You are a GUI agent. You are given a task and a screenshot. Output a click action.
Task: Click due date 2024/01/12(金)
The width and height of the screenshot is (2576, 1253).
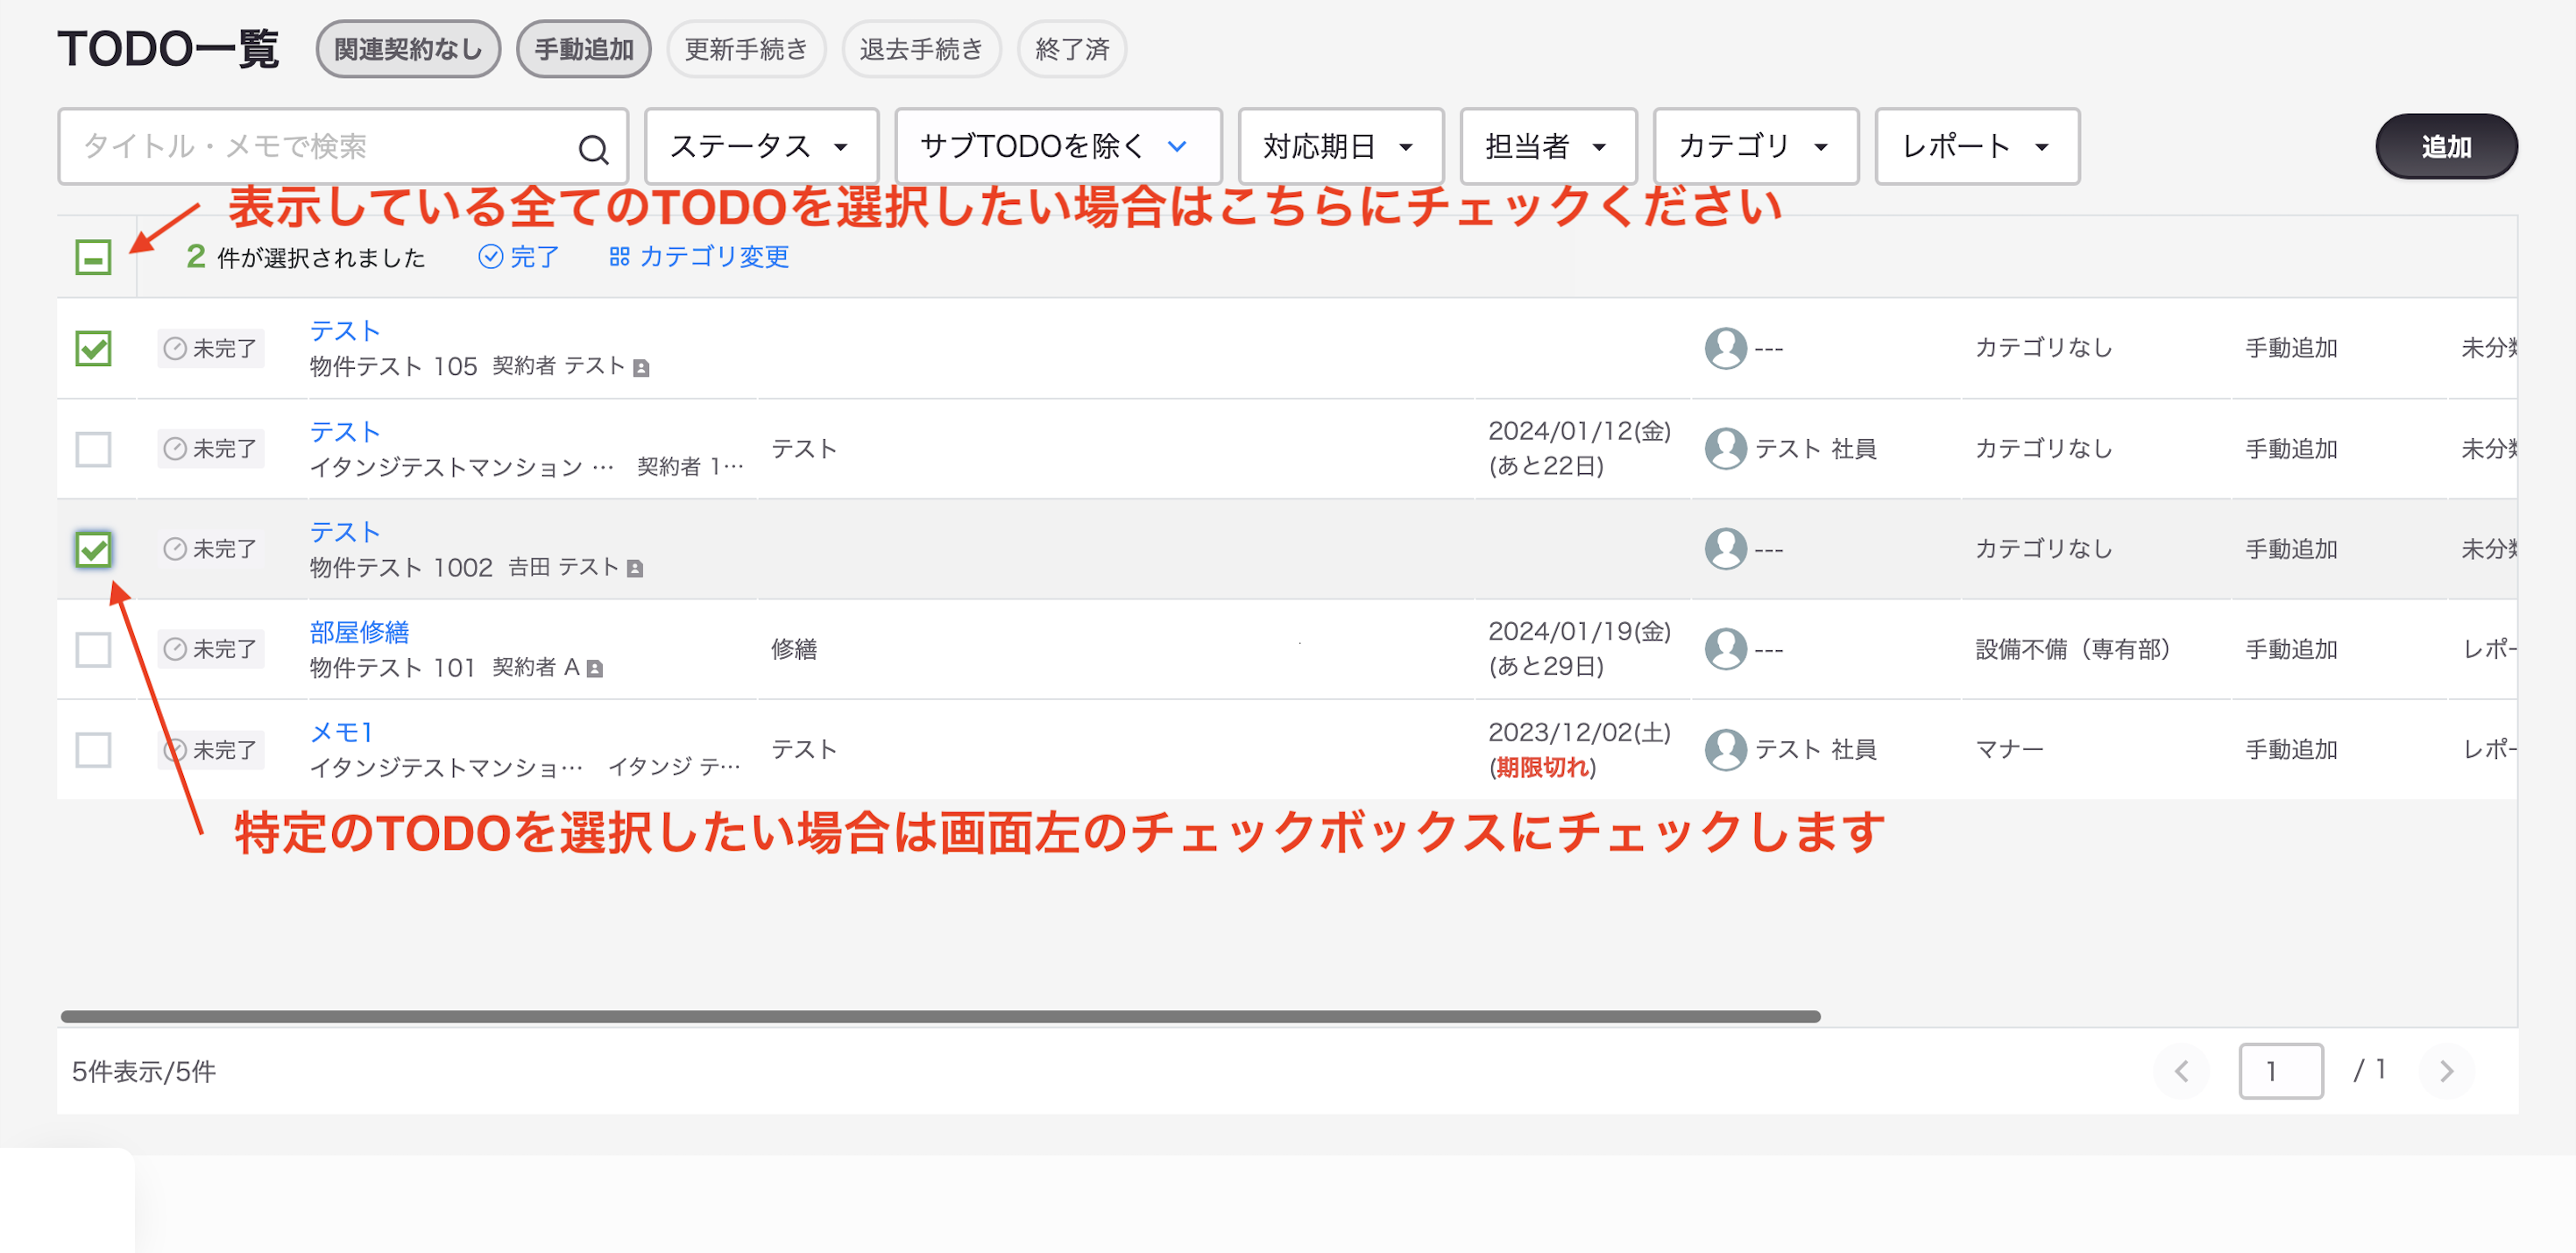tap(1579, 431)
